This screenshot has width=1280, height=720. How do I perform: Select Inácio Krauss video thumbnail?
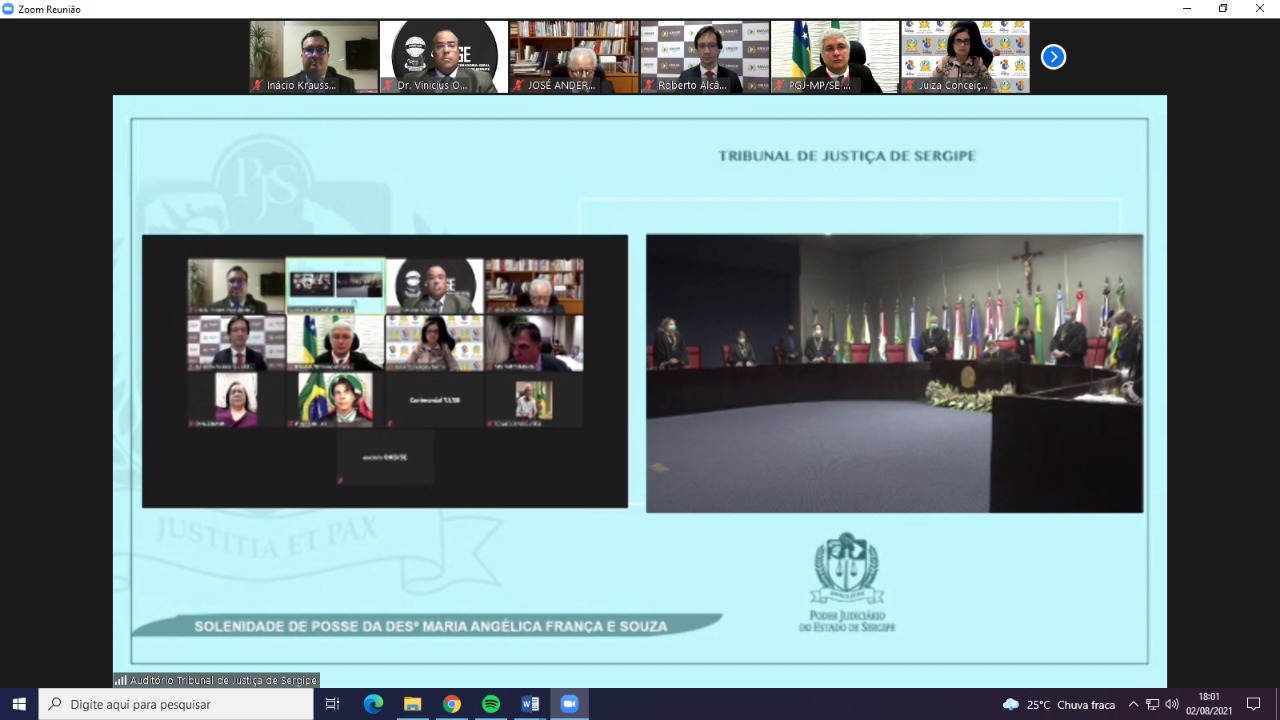pyautogui.click(x=314, y=57)
